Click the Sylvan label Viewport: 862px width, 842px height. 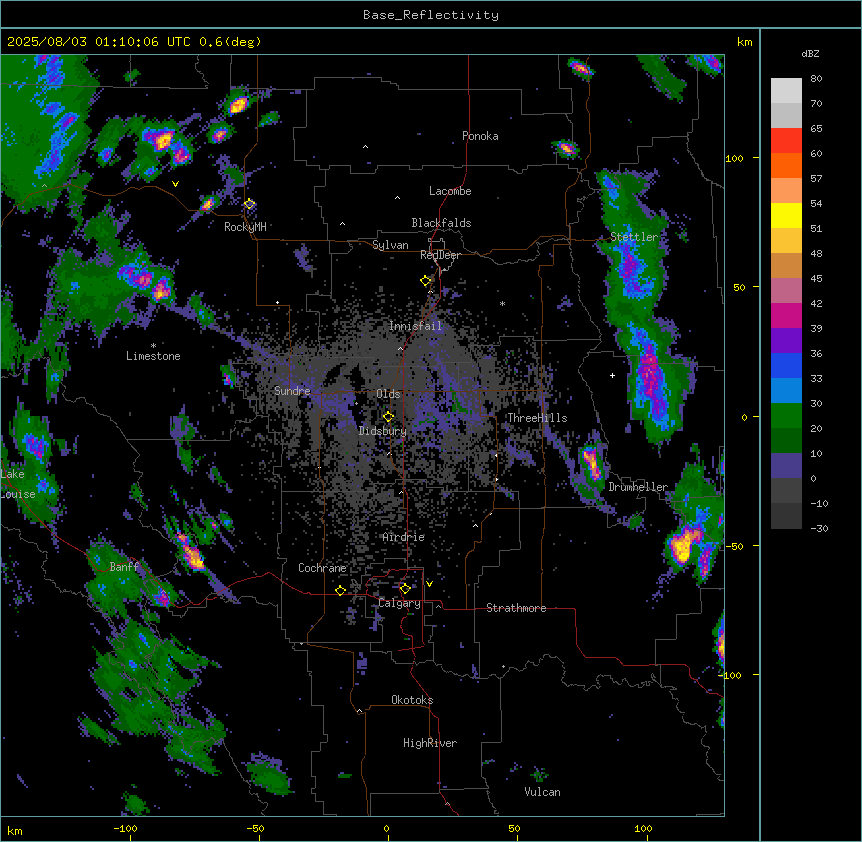pos(390,245)
